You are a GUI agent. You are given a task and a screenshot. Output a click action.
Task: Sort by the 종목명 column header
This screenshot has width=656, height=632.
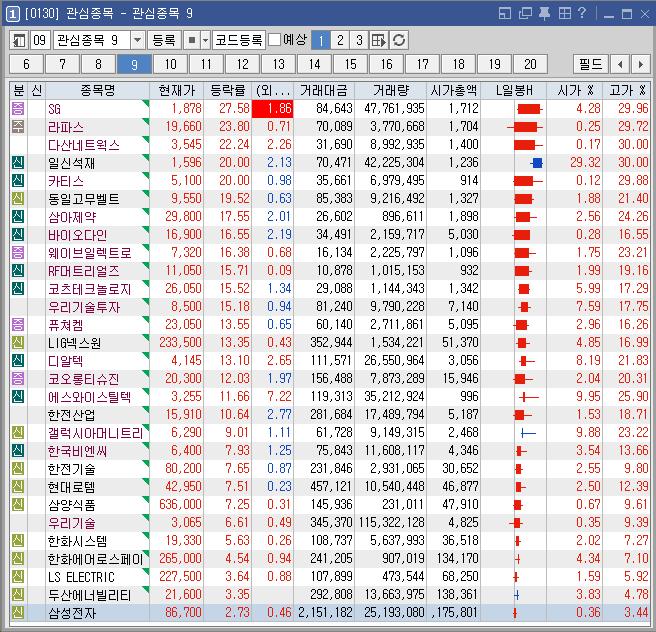pos(97,90)
